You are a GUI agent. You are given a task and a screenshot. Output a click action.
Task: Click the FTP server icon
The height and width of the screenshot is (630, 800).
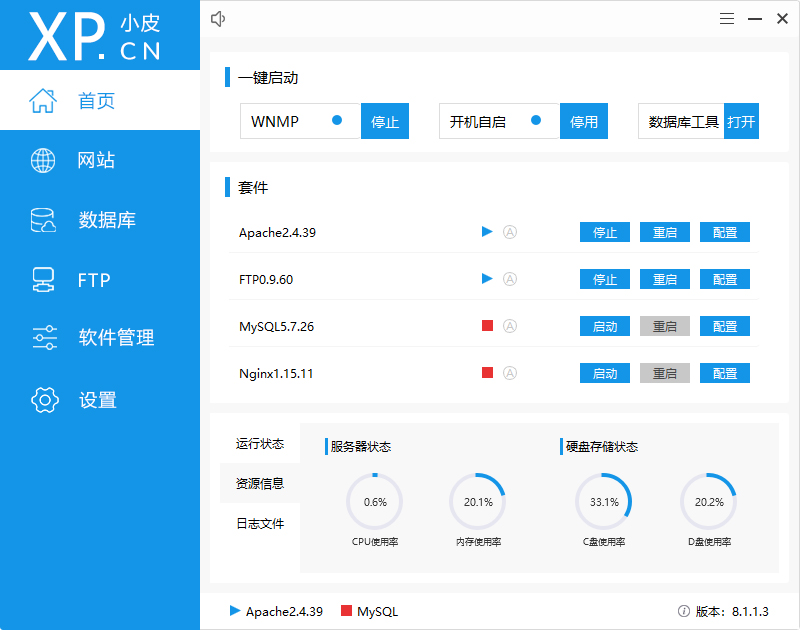[x=43, y=280]
